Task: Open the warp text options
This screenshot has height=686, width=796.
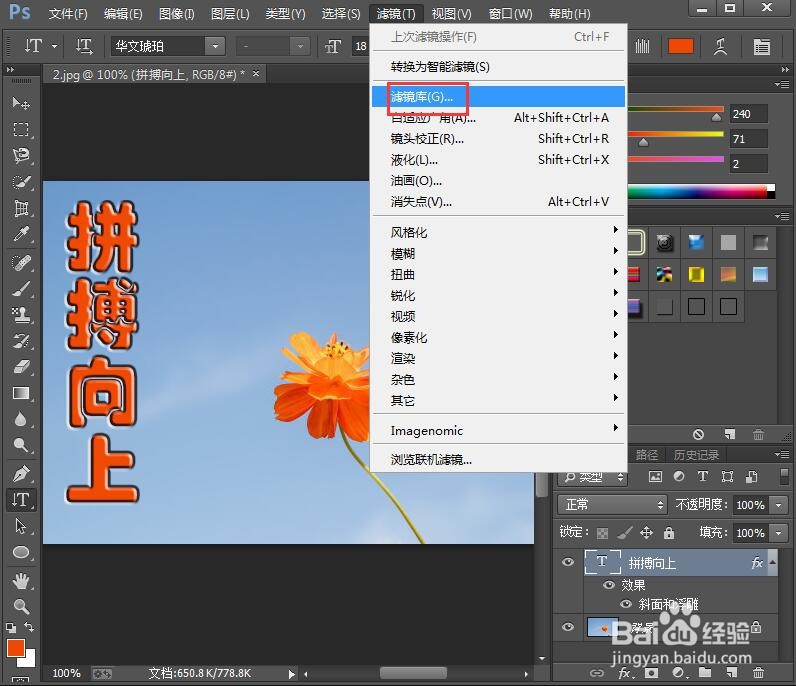Action: [720, 46]
